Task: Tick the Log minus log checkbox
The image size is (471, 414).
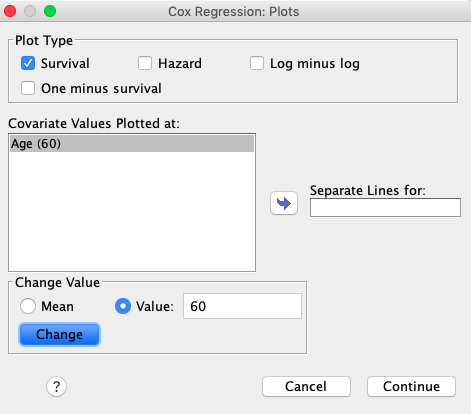Action: tap(257, 63)
